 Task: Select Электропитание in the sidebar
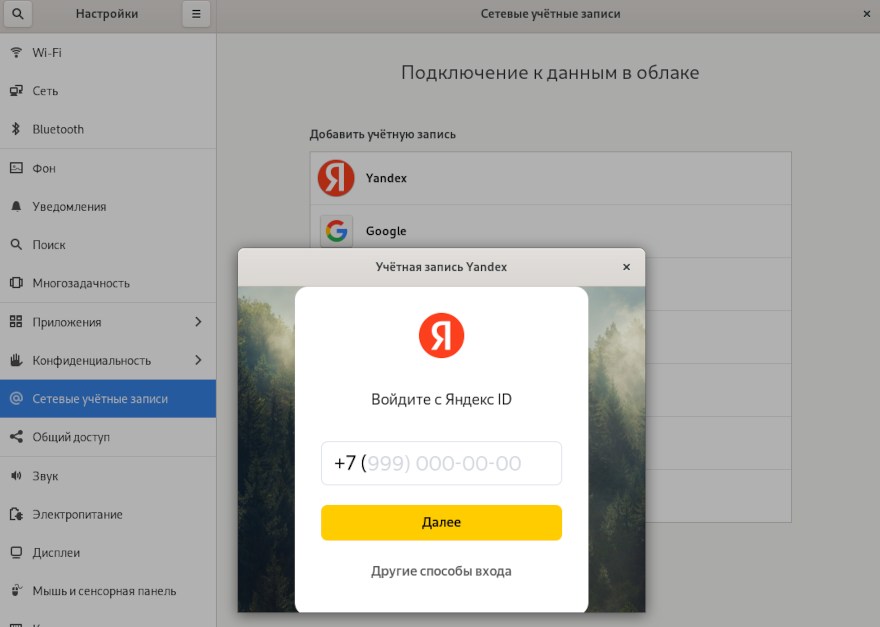tap(77, 514)
